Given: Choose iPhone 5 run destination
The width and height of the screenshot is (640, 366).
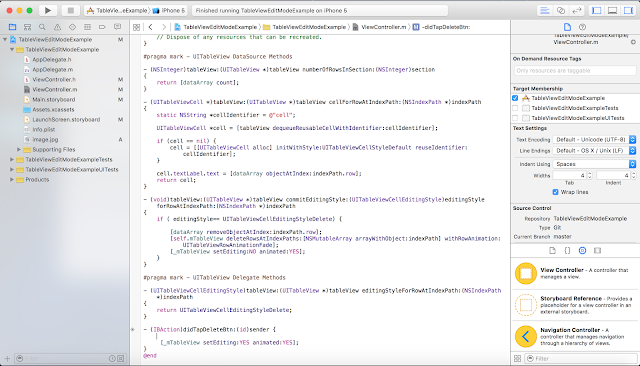Looking at the screenshot, I should tap(169, 11).
